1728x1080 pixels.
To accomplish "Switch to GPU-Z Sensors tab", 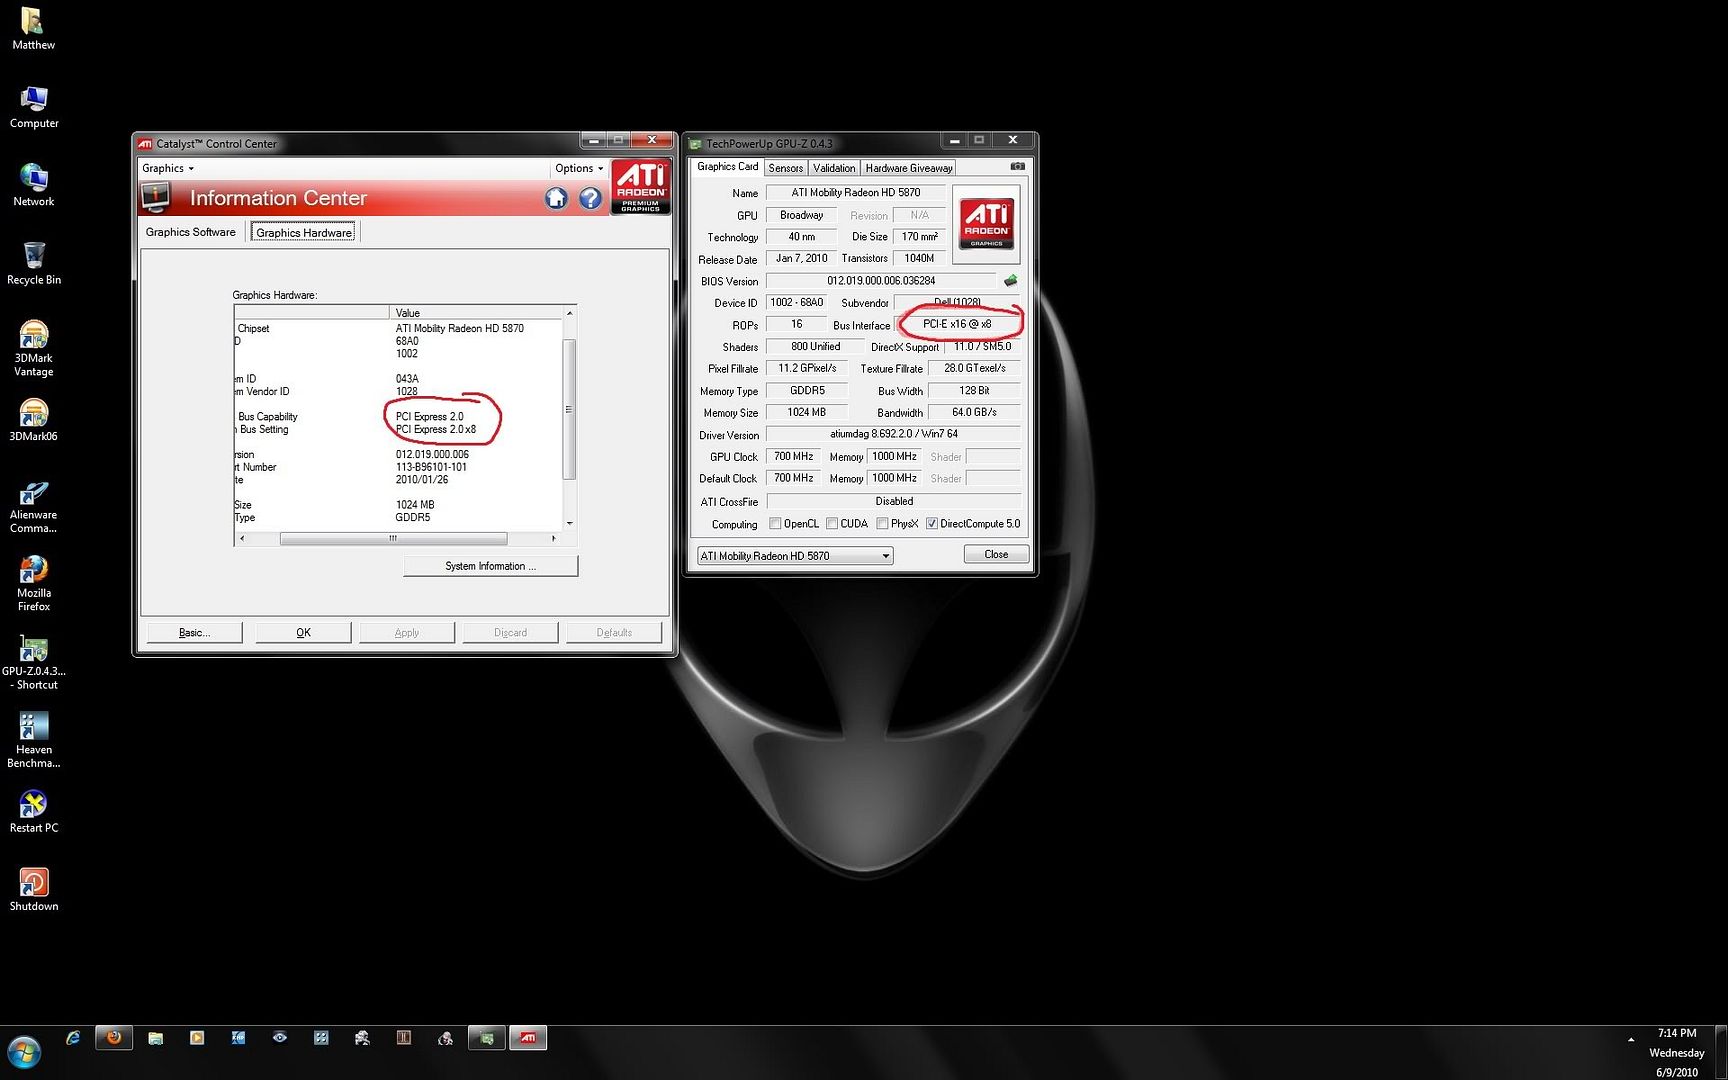I will point(785,168).
